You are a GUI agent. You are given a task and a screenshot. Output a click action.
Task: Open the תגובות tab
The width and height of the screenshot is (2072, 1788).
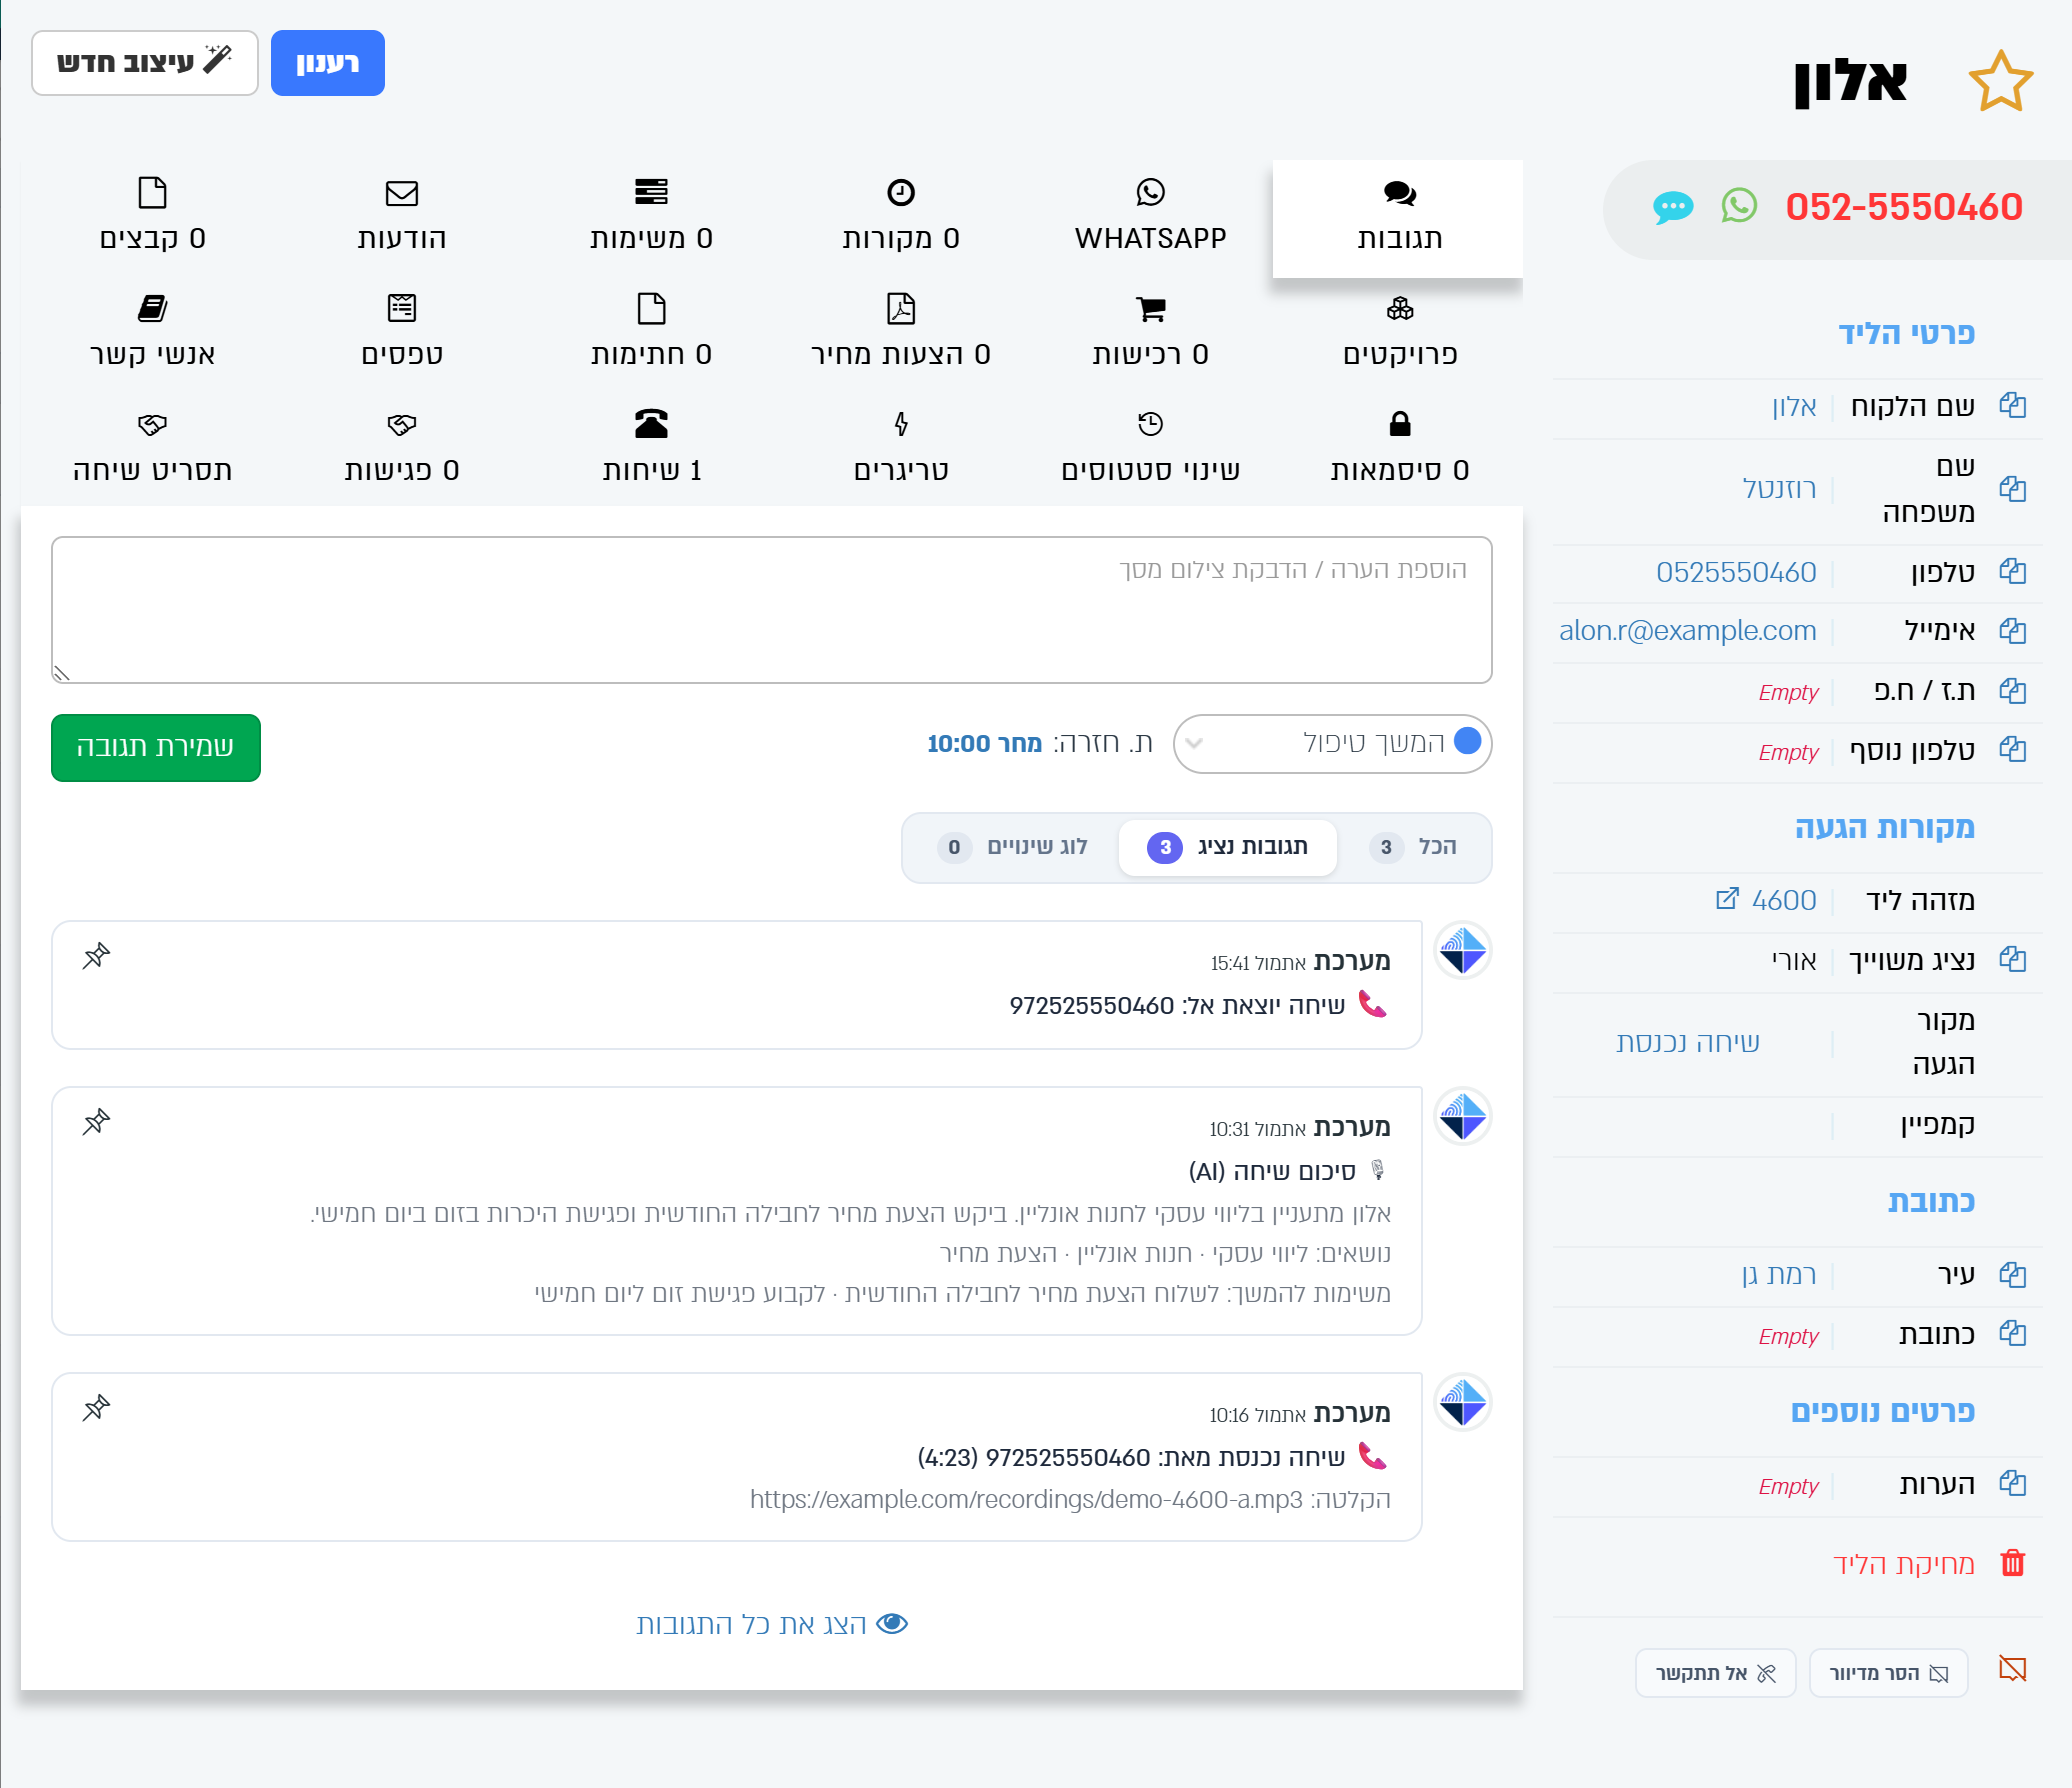pyautogui.click(x=1398, y=219)
